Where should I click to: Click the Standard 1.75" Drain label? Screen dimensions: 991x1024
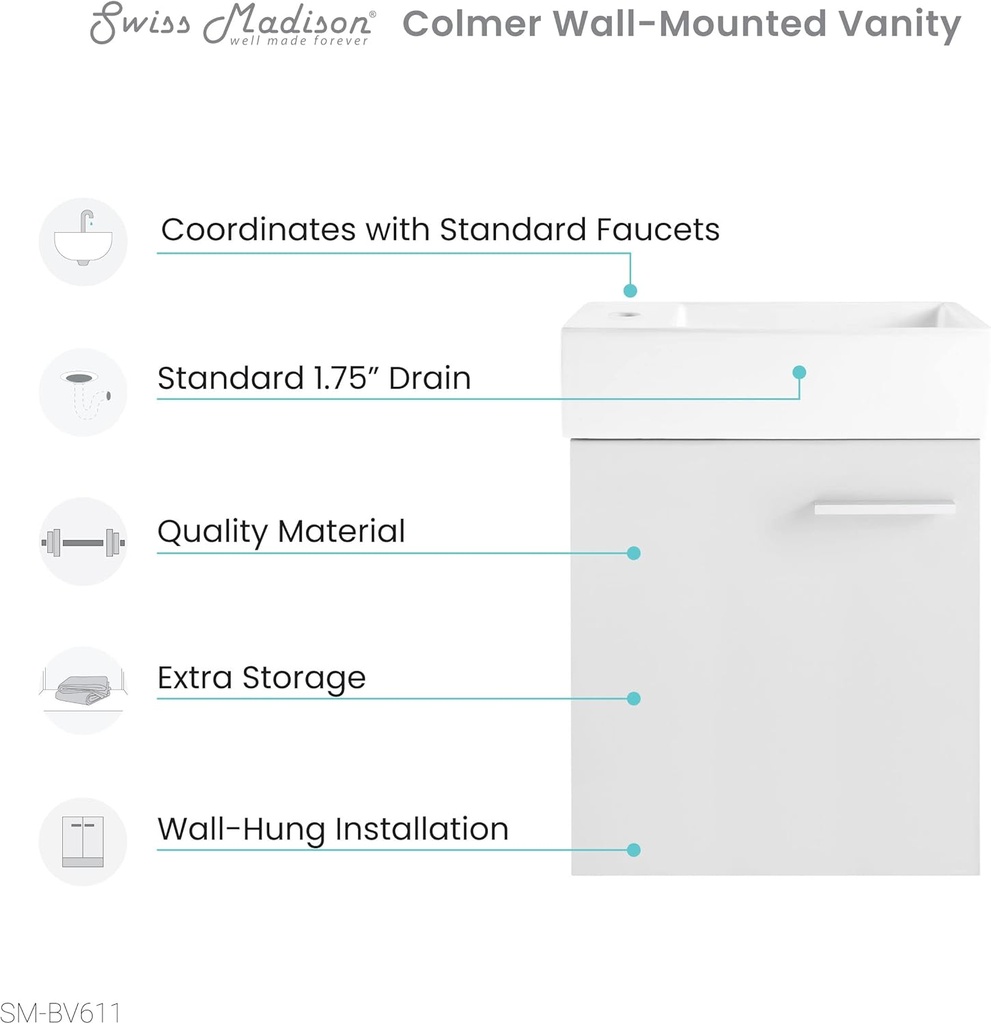(x=314, y=378)
